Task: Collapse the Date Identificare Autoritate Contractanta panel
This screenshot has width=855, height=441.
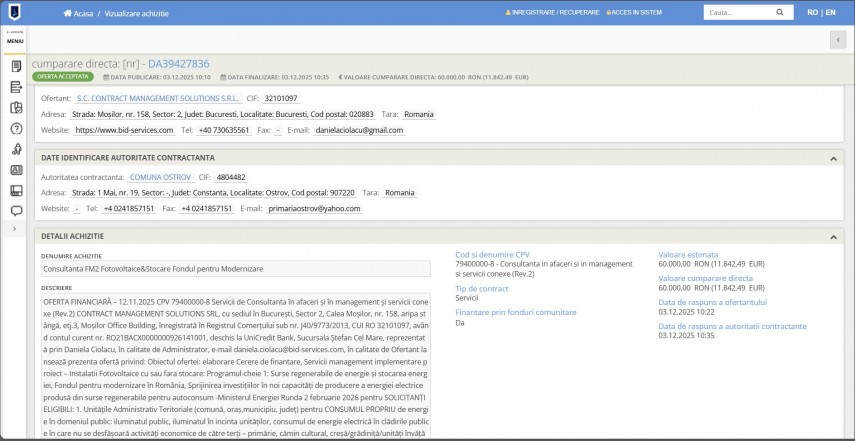Action: 833,158
